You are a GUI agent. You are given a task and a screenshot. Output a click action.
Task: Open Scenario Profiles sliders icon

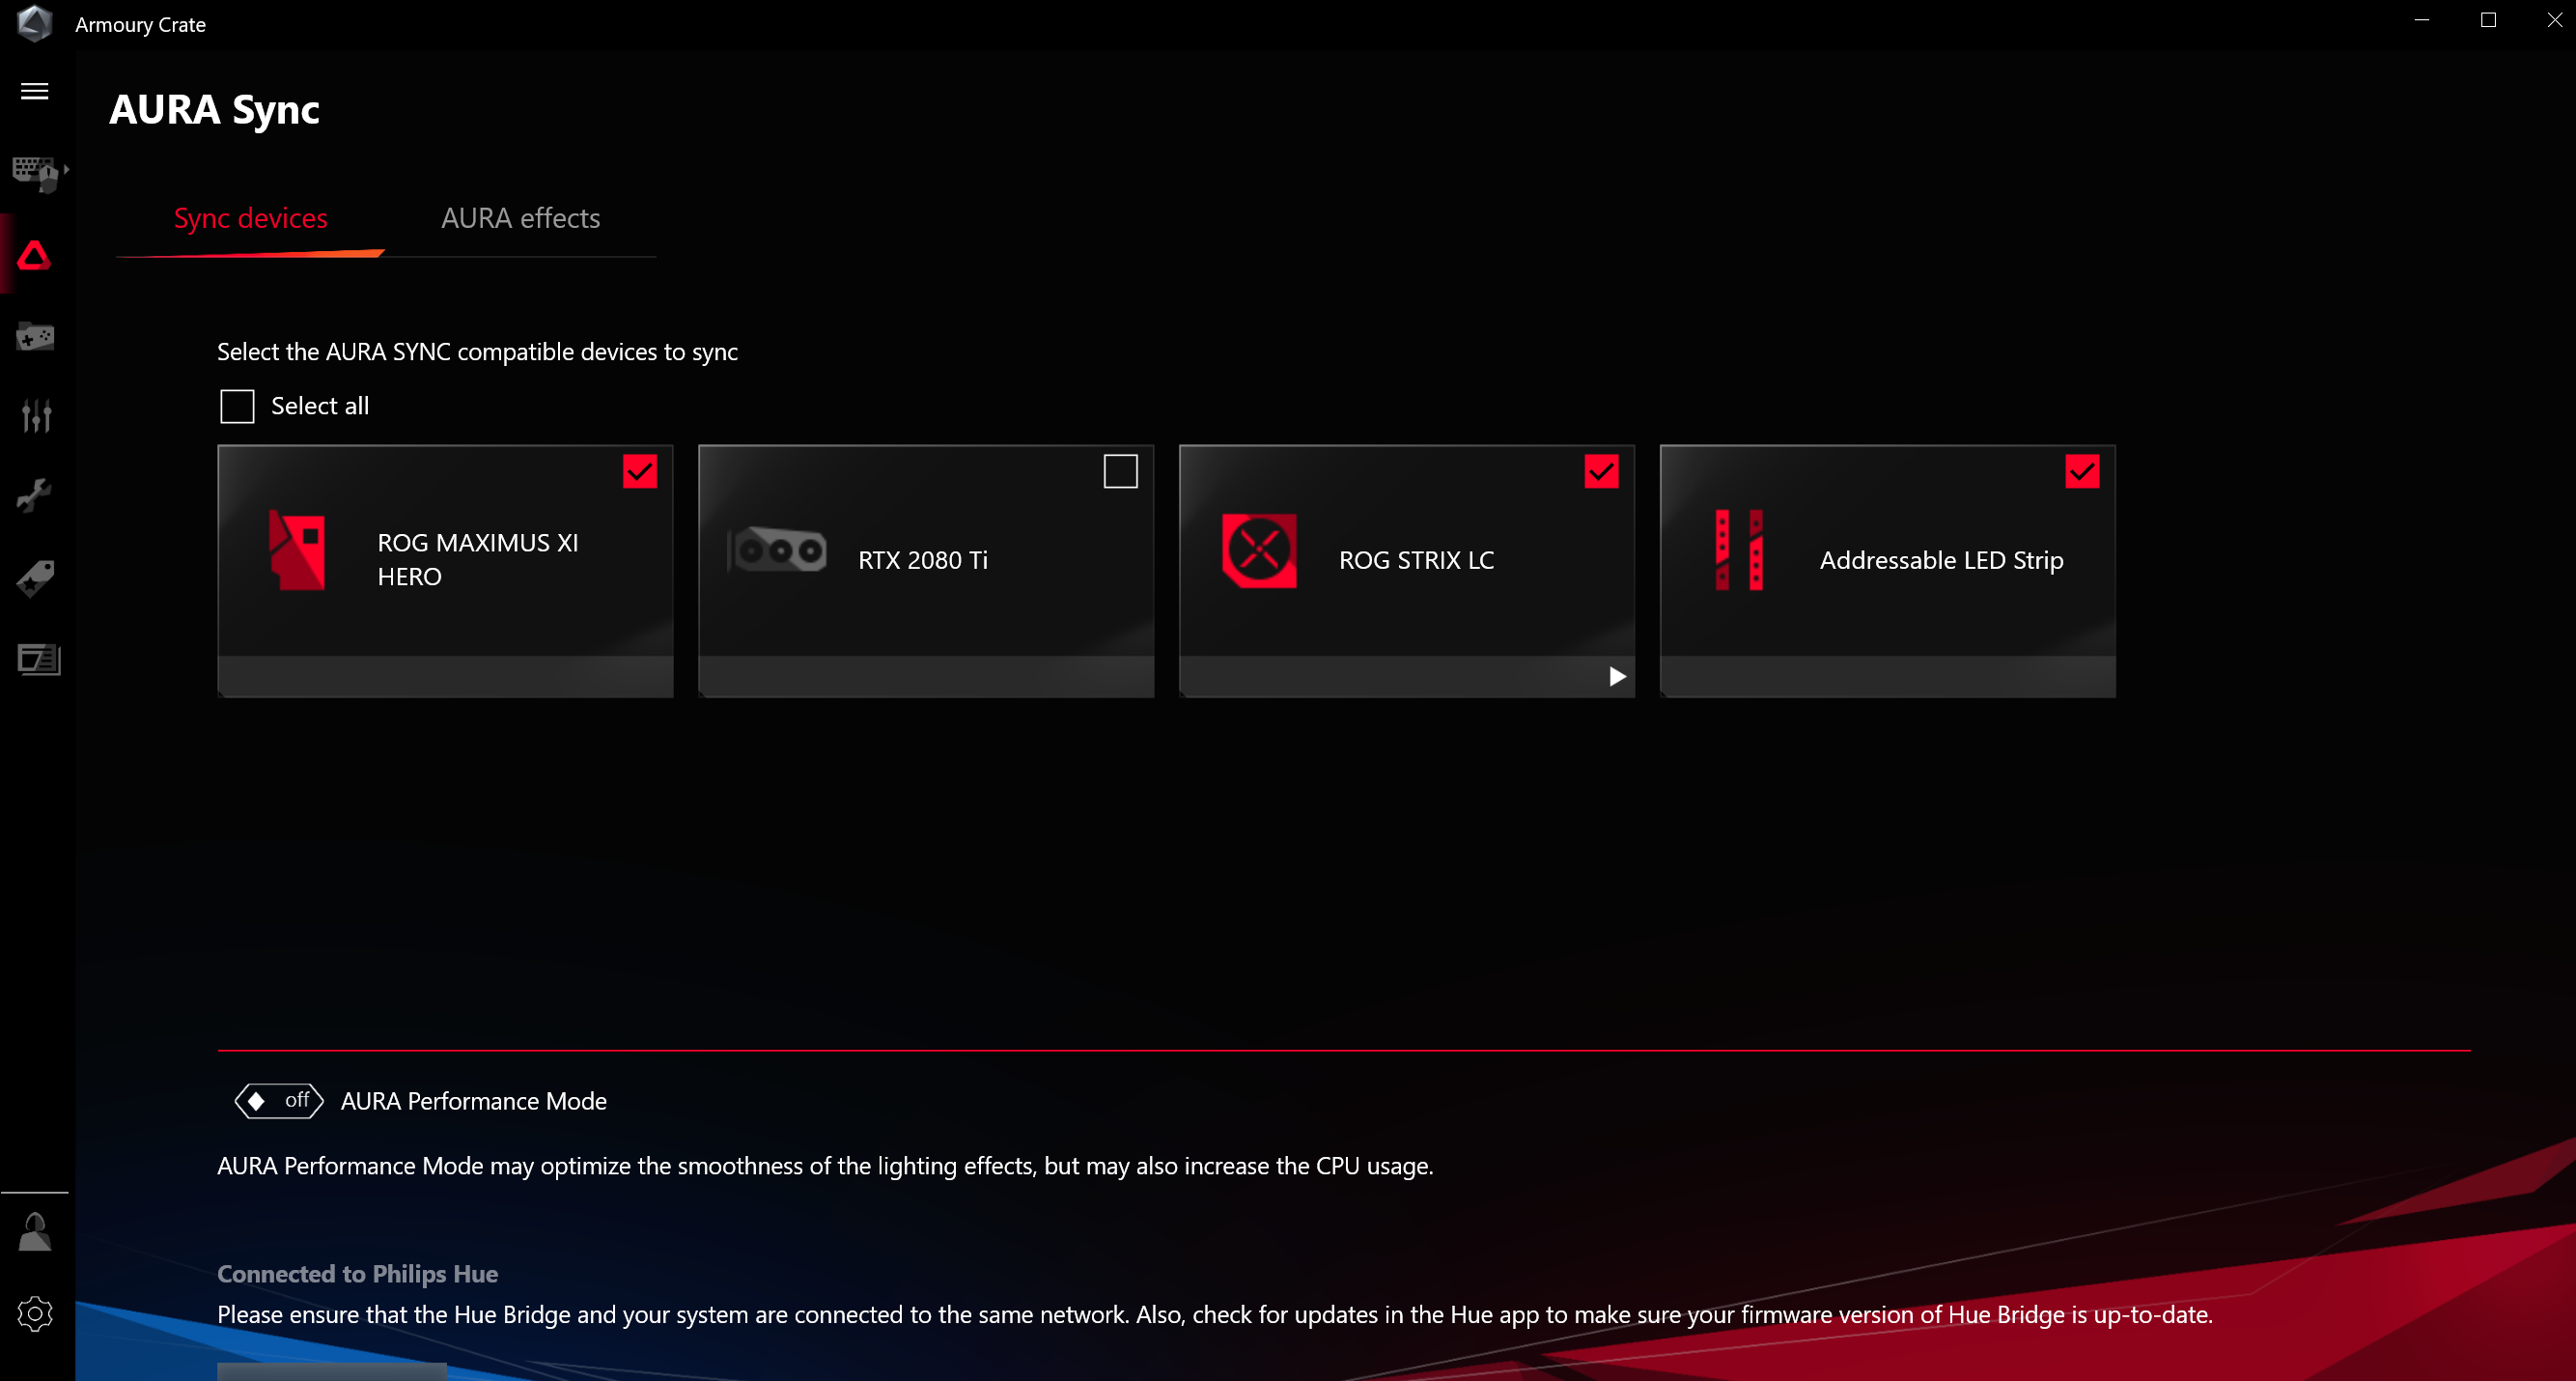(x=36, y=416)
